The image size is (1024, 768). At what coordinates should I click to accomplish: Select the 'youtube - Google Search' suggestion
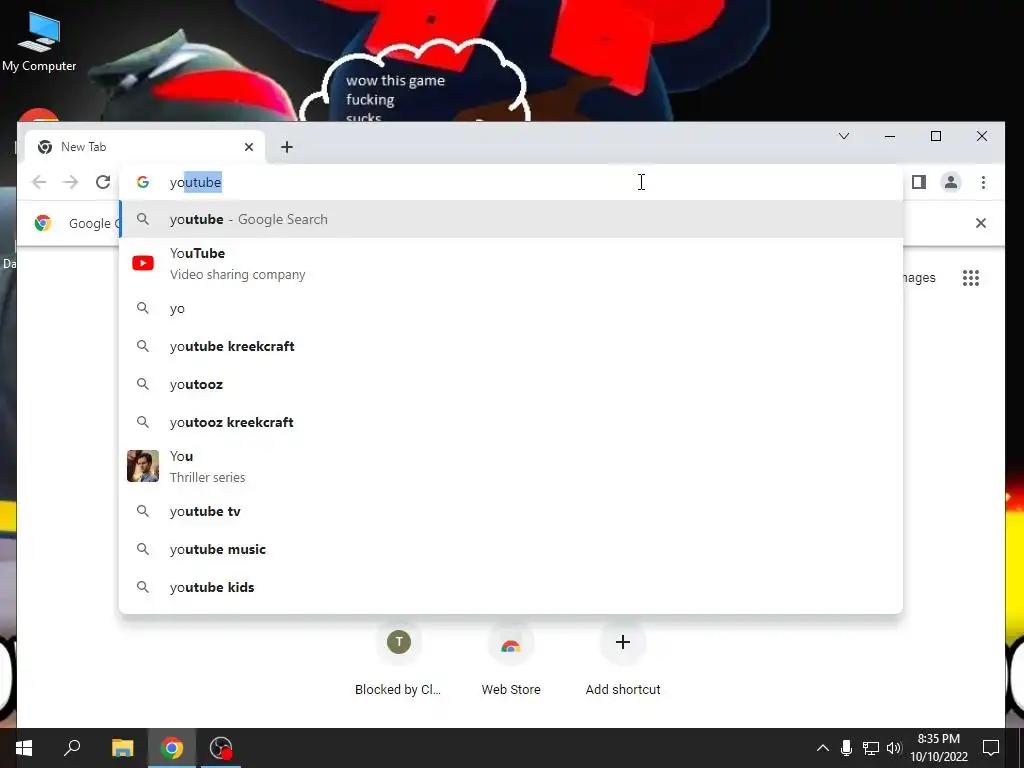[511, 219]
